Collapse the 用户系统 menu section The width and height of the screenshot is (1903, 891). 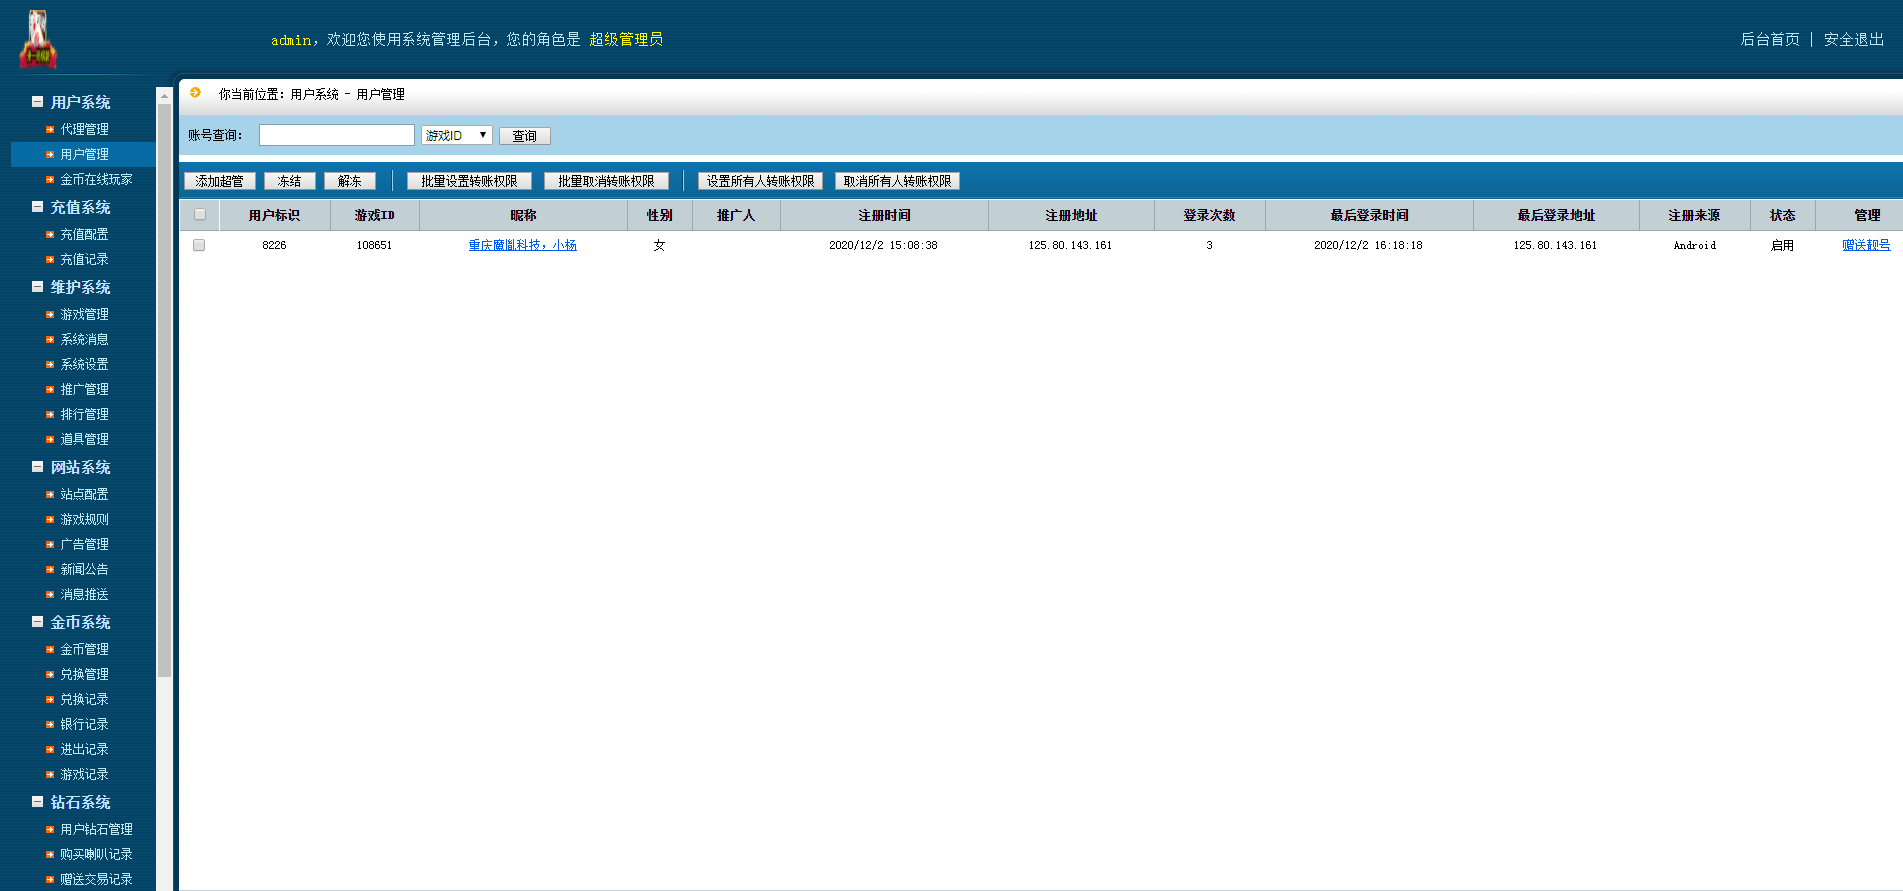tap(37, 102)
